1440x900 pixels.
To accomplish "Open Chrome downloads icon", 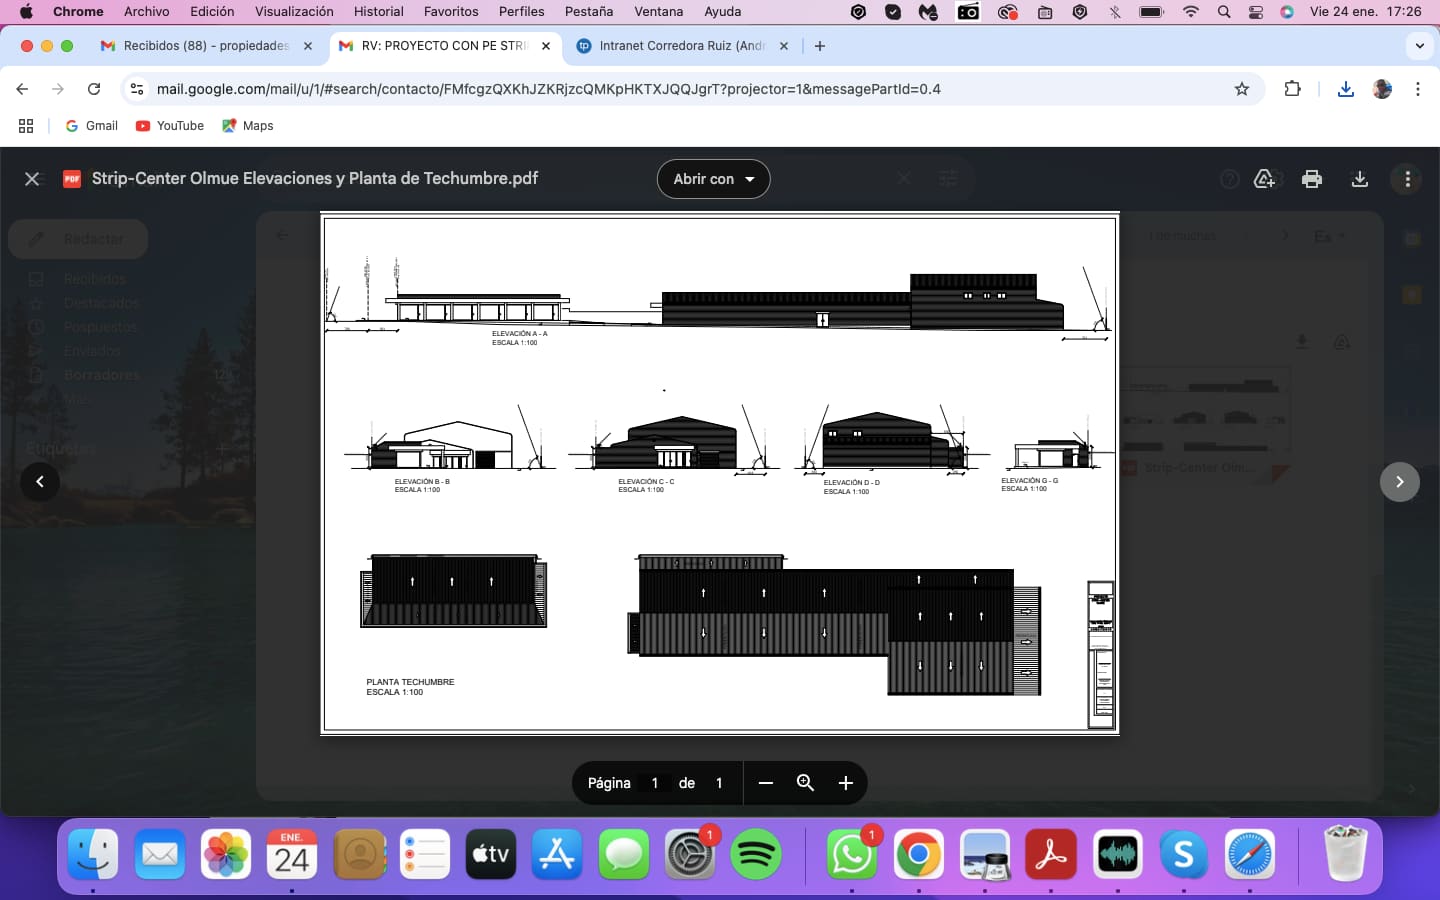I will (1346, 89).
